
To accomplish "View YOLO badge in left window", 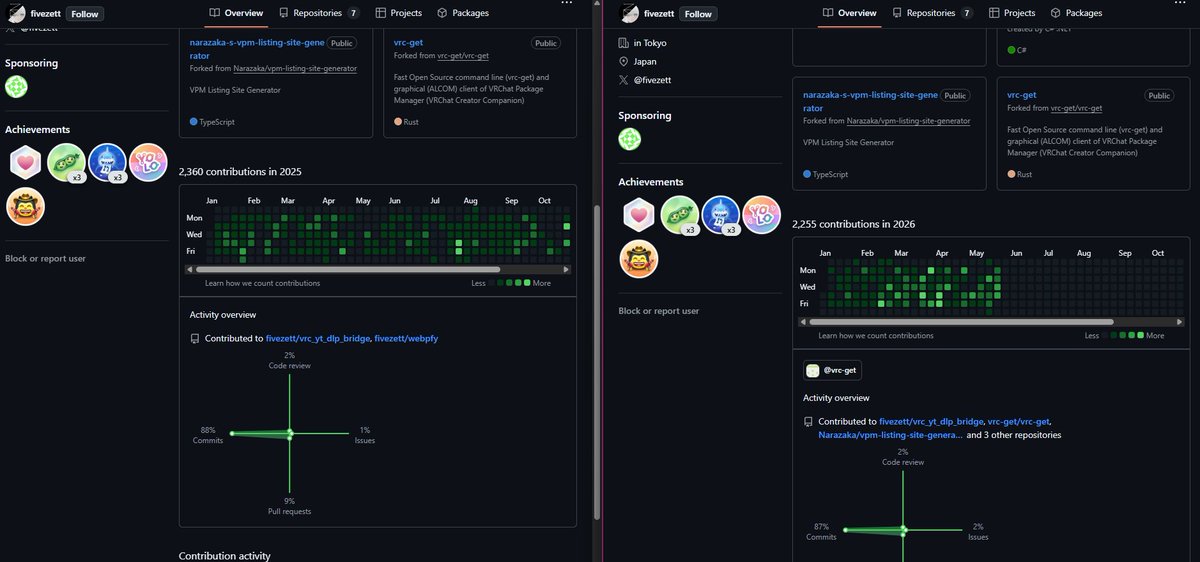I will point(147,161).
